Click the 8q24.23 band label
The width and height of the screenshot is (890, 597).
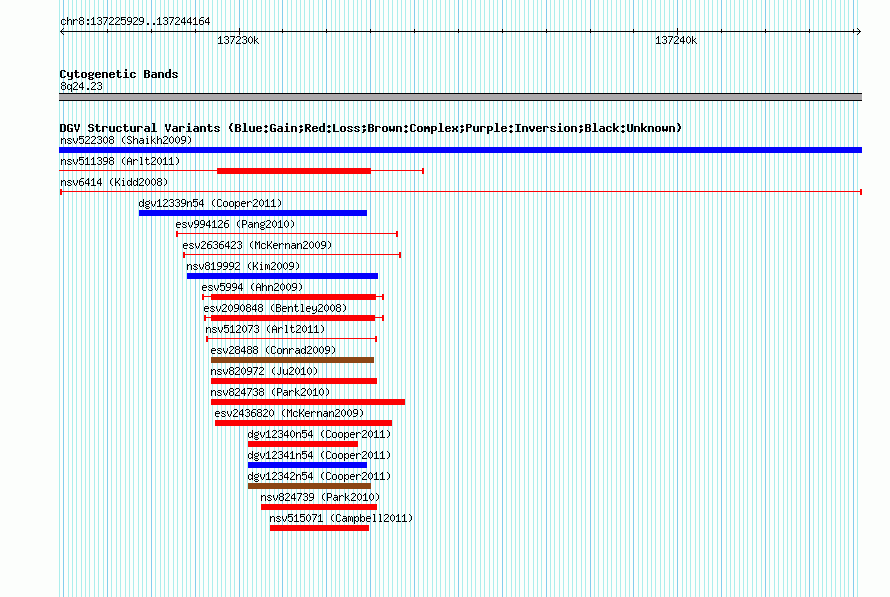tap(81, 86)
